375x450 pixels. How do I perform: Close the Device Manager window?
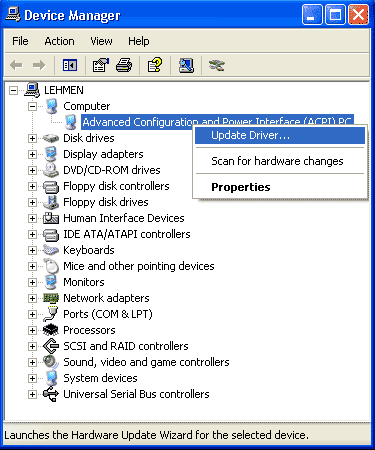[x=358, y=15]
